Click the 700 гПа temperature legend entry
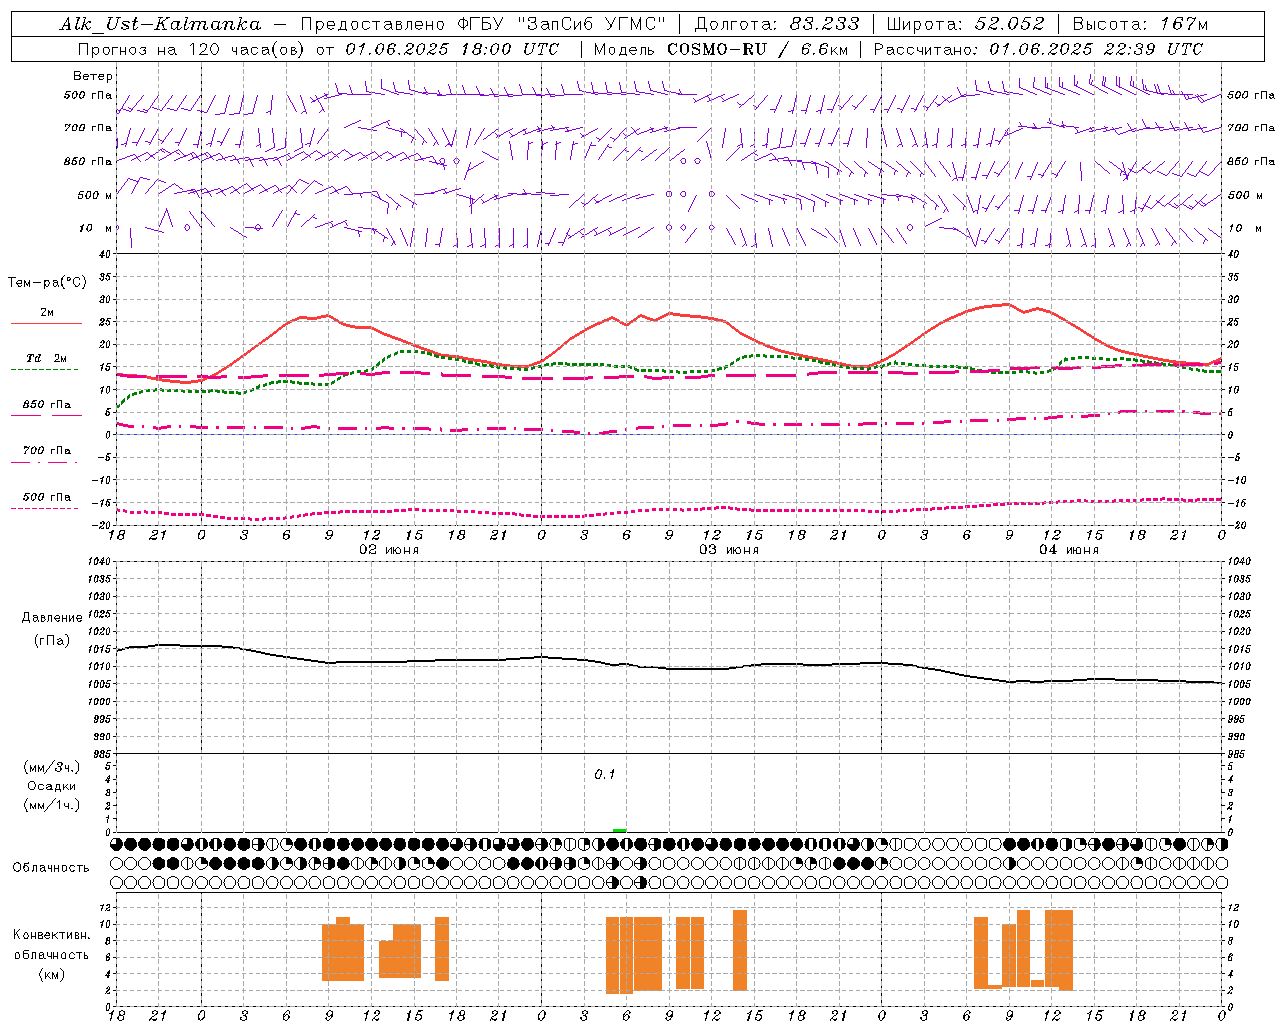Viewport: 1280px width, 1024px height. [46, 451]
